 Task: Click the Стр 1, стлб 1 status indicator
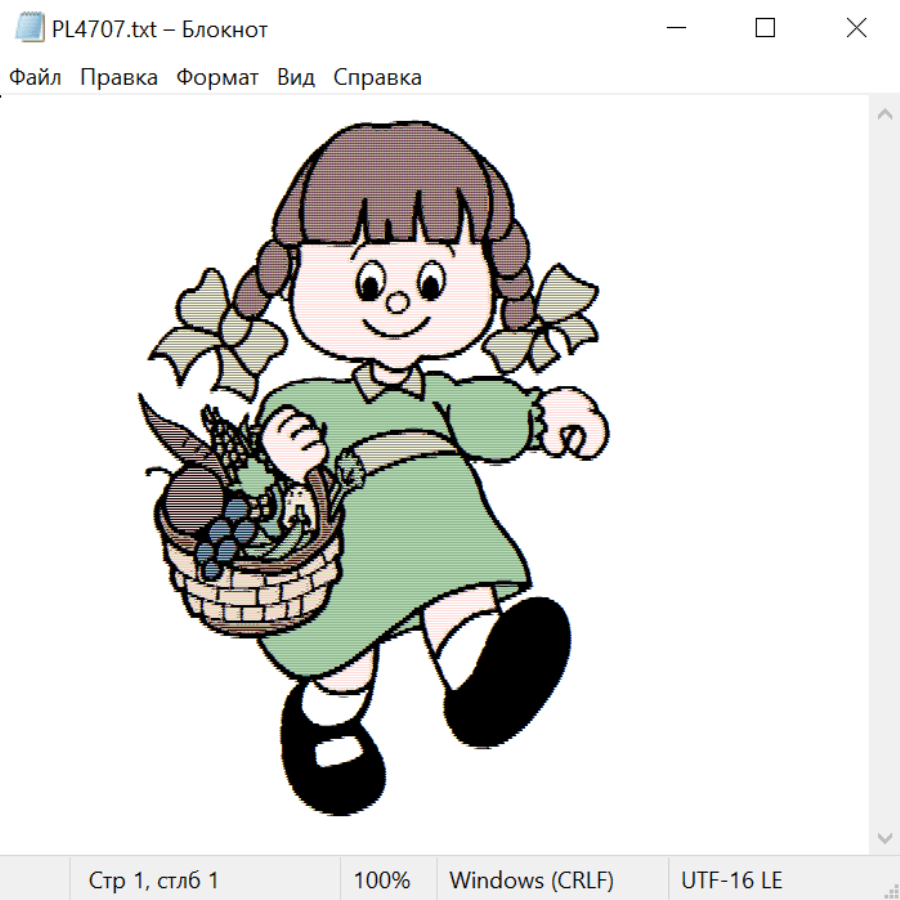153,880
